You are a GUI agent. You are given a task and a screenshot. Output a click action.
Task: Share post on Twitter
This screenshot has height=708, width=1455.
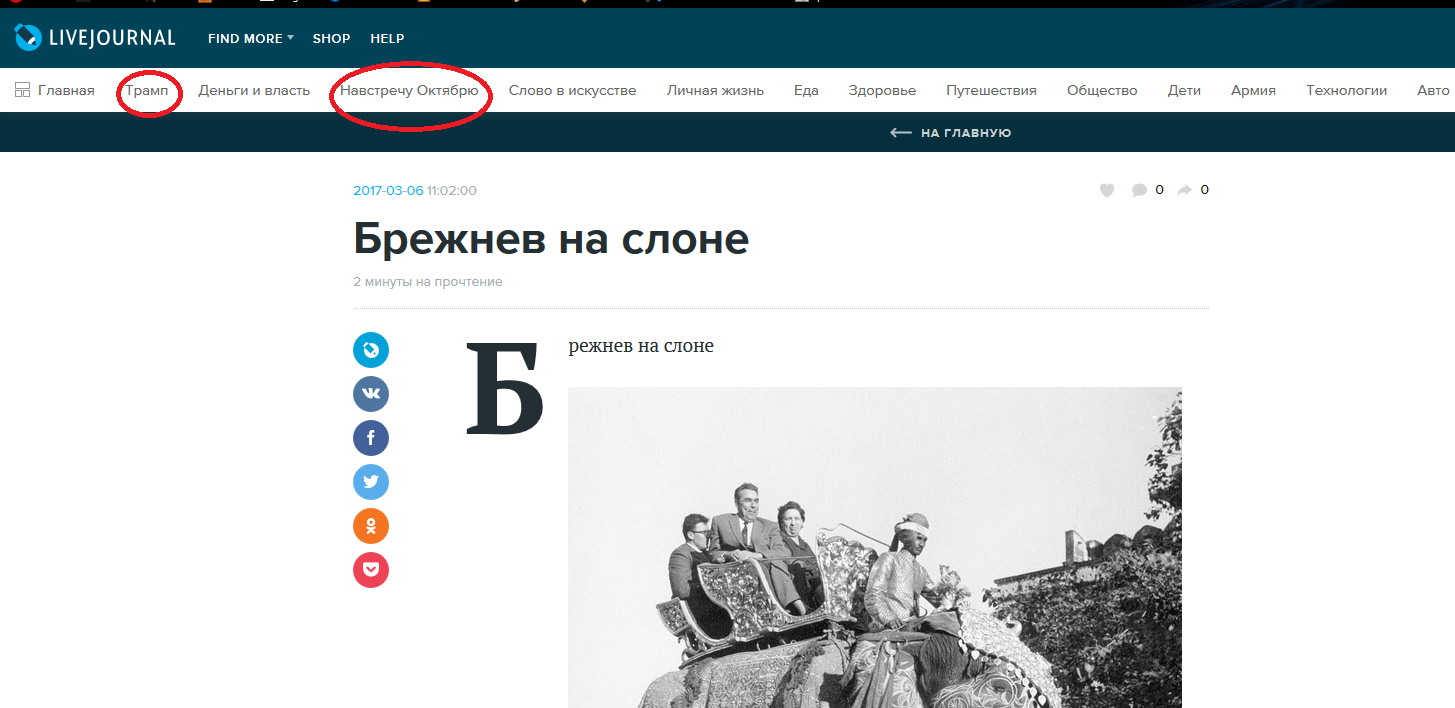pos(371,482)
